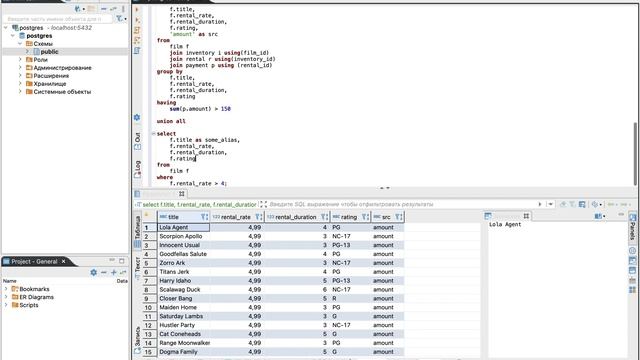Open the Panels sidebar in results
Image resolution: width=640 pixels, height=360 pixels.
tap(632, 227)
